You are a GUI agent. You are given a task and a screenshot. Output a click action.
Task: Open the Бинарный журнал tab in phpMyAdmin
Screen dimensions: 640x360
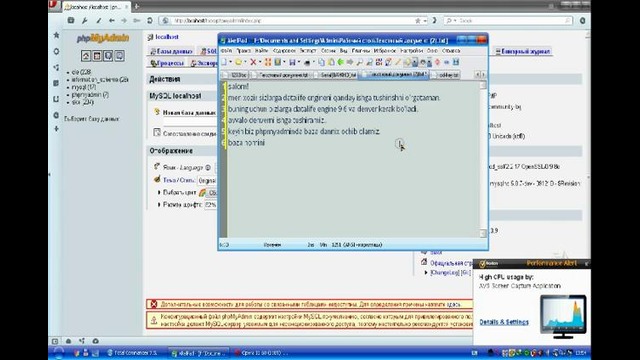tap(523, 51)
